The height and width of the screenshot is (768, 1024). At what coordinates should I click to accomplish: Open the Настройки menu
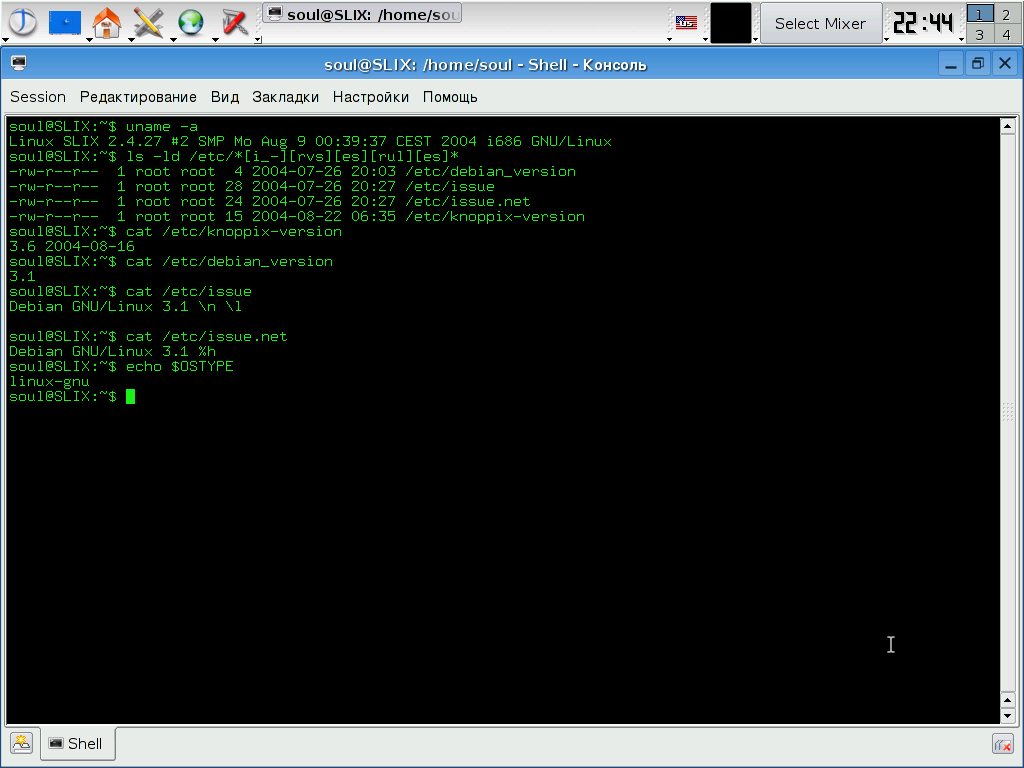coord(371,97)
